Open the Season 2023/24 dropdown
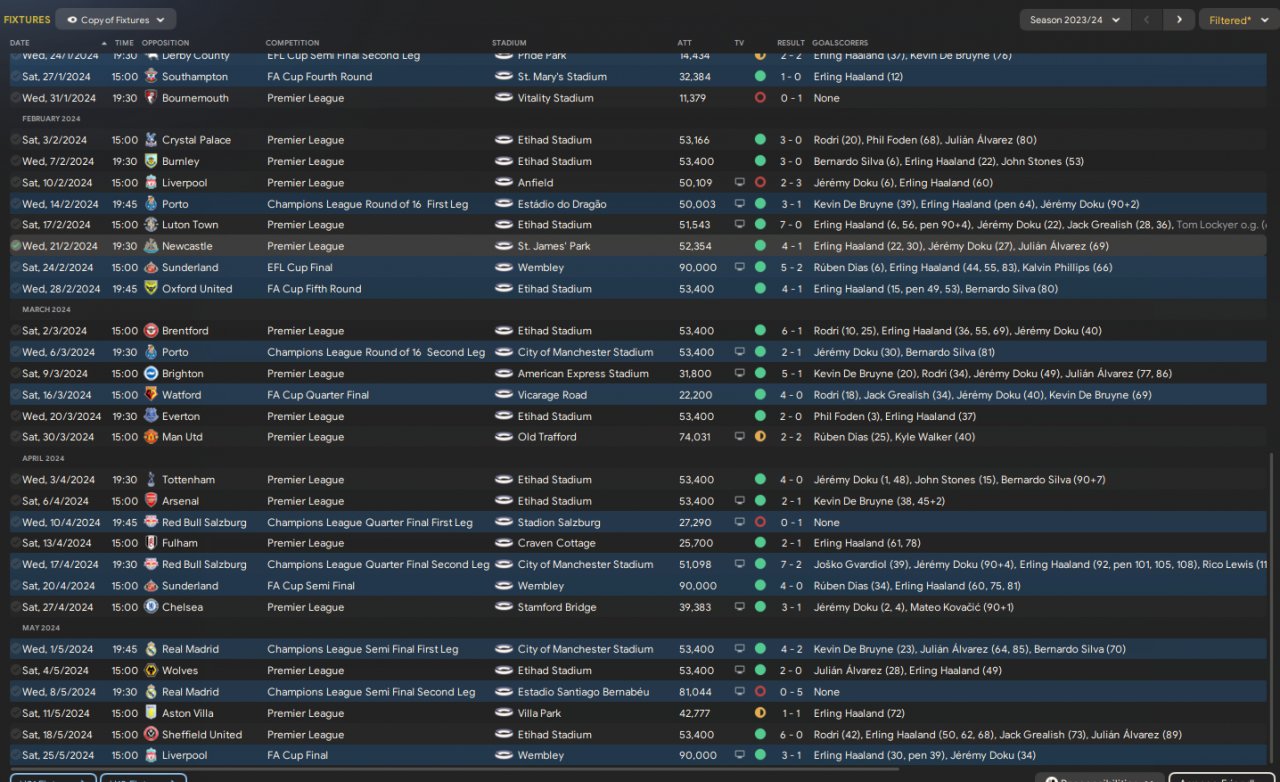 1075,20
